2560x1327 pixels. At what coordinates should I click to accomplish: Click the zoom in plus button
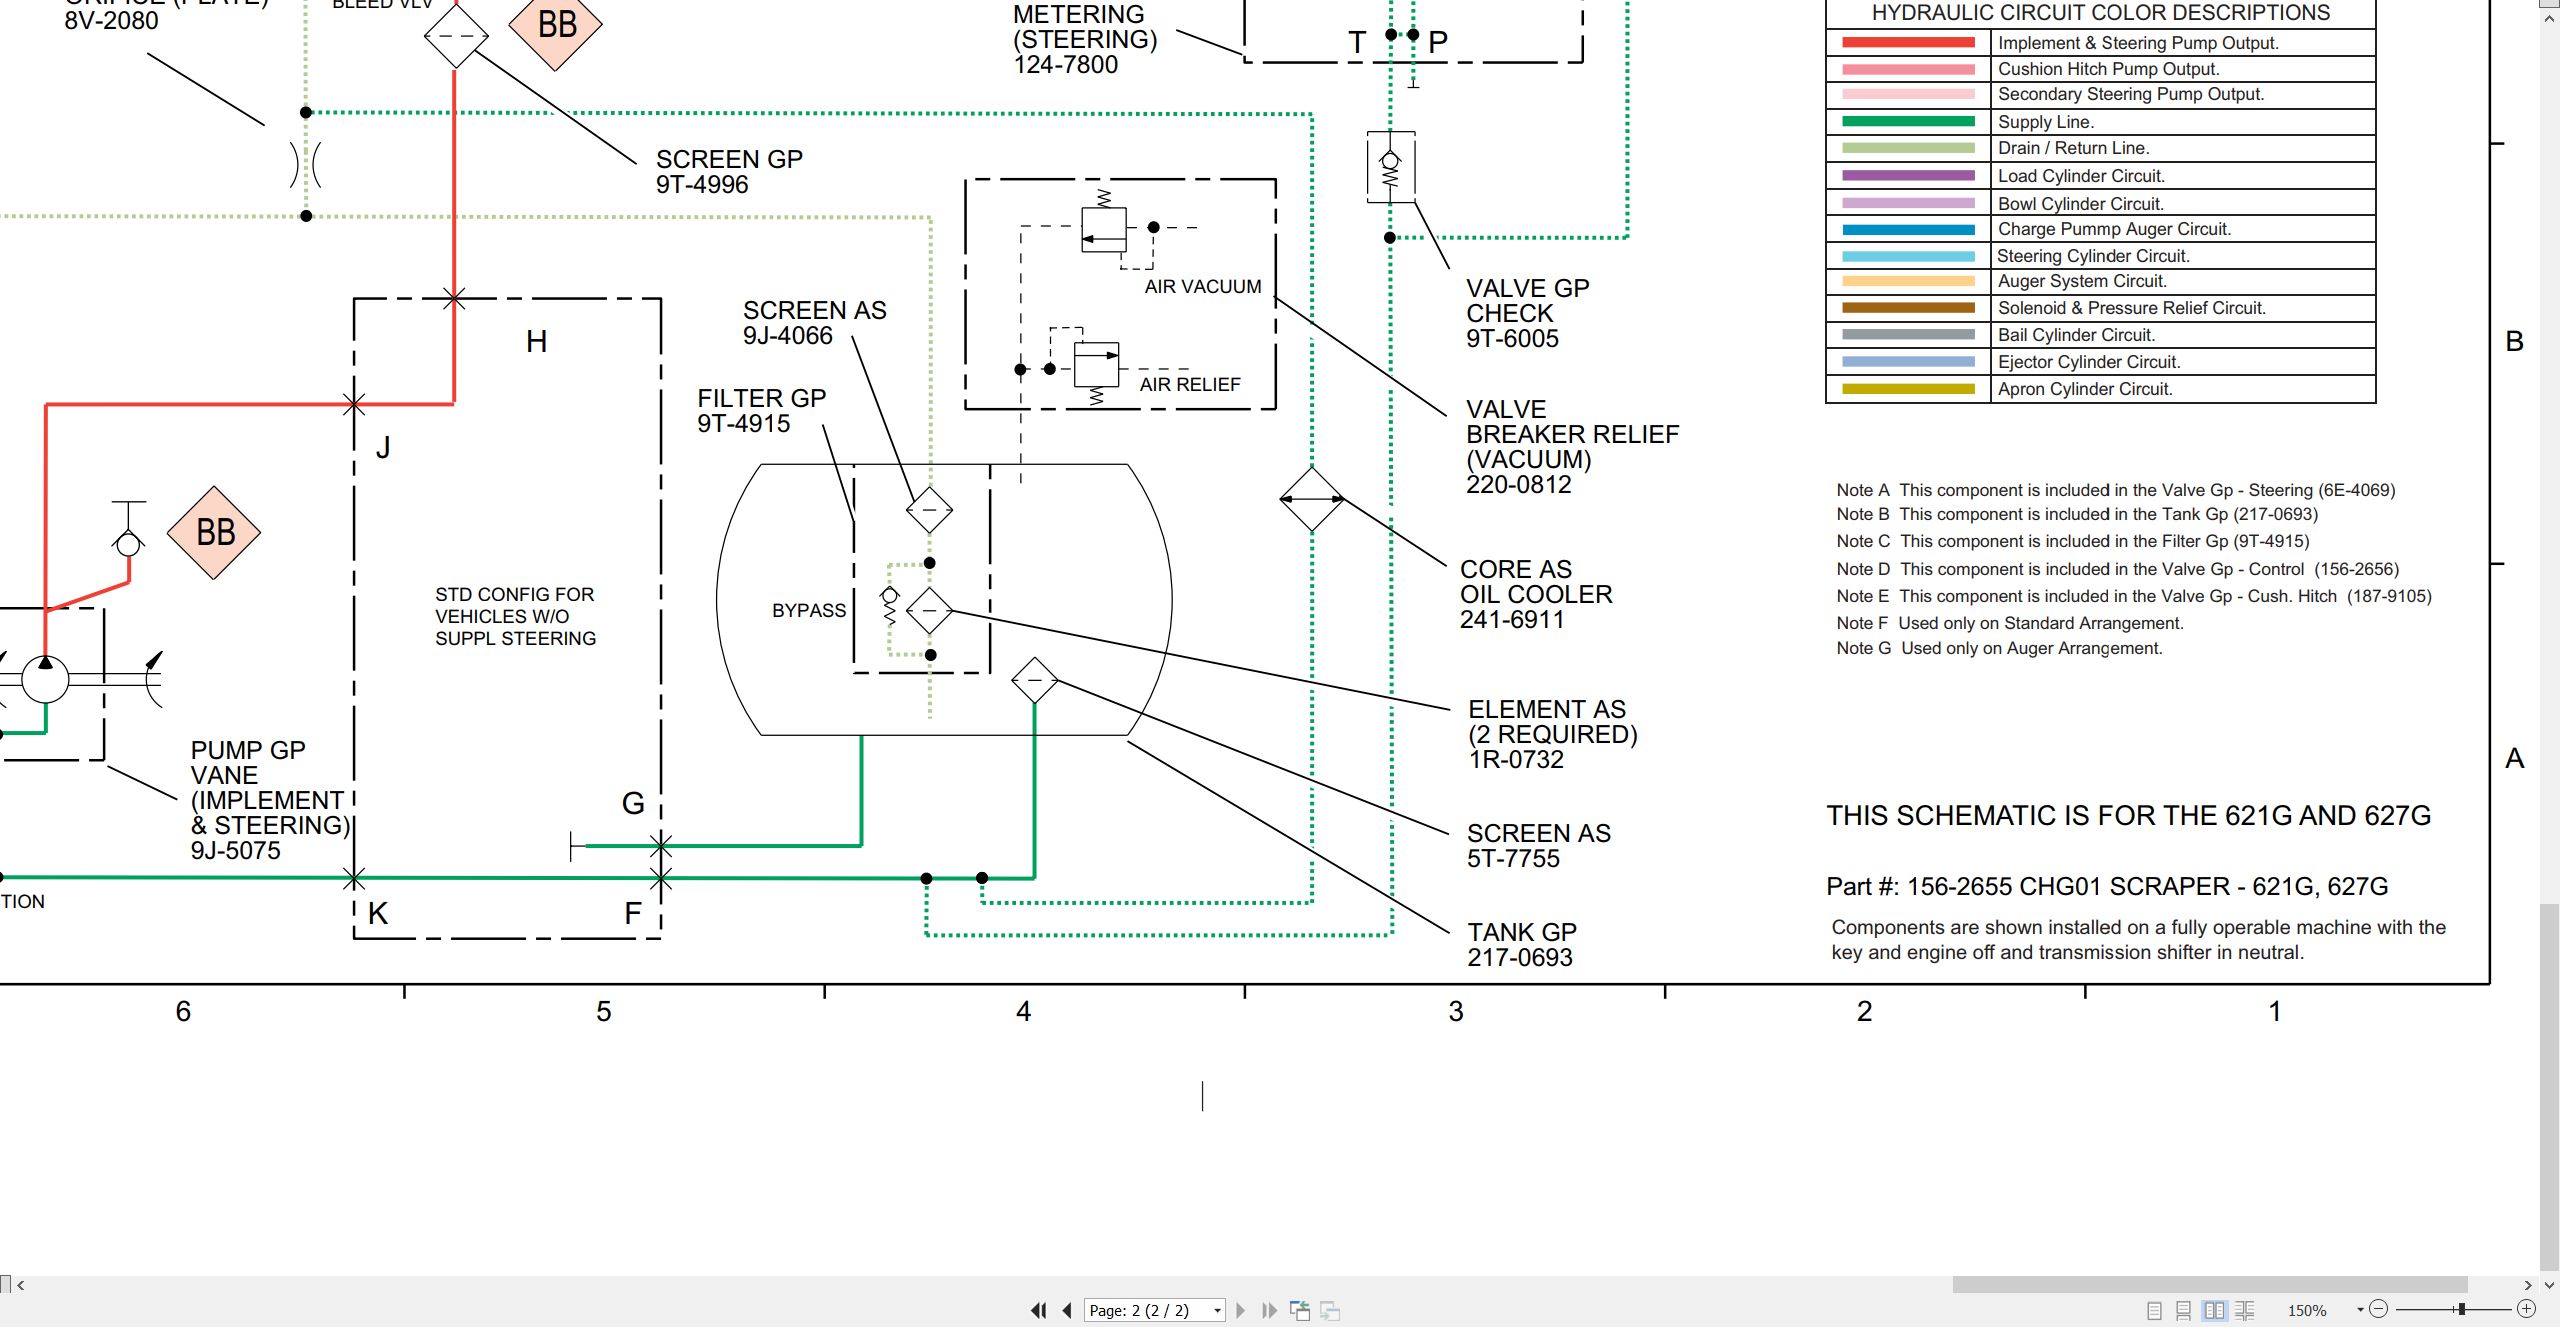(x=2526, y=1309)
